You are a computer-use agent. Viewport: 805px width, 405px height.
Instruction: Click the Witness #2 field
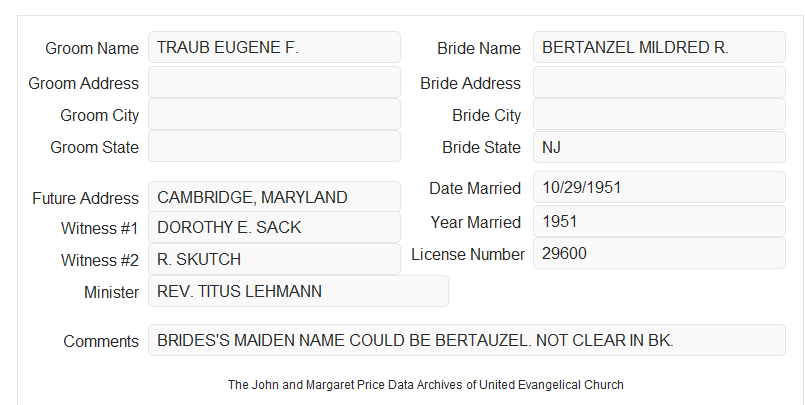tap(274, 259)
